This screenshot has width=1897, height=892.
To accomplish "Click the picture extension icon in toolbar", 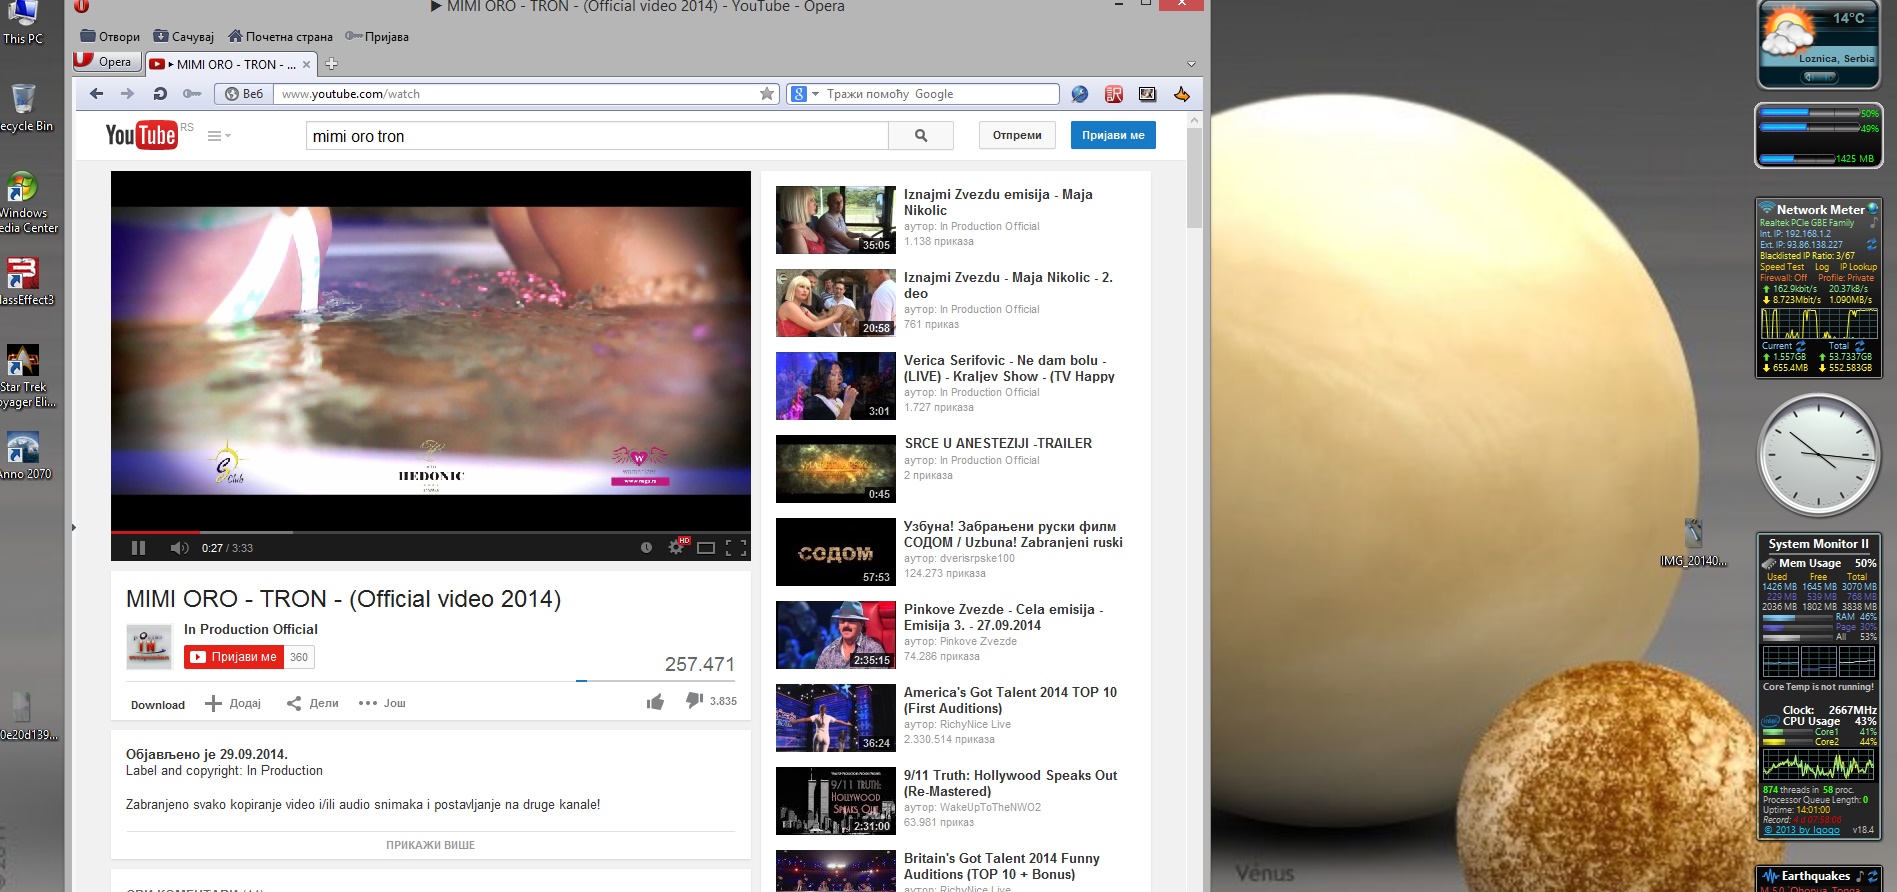I will [1148, 94].
